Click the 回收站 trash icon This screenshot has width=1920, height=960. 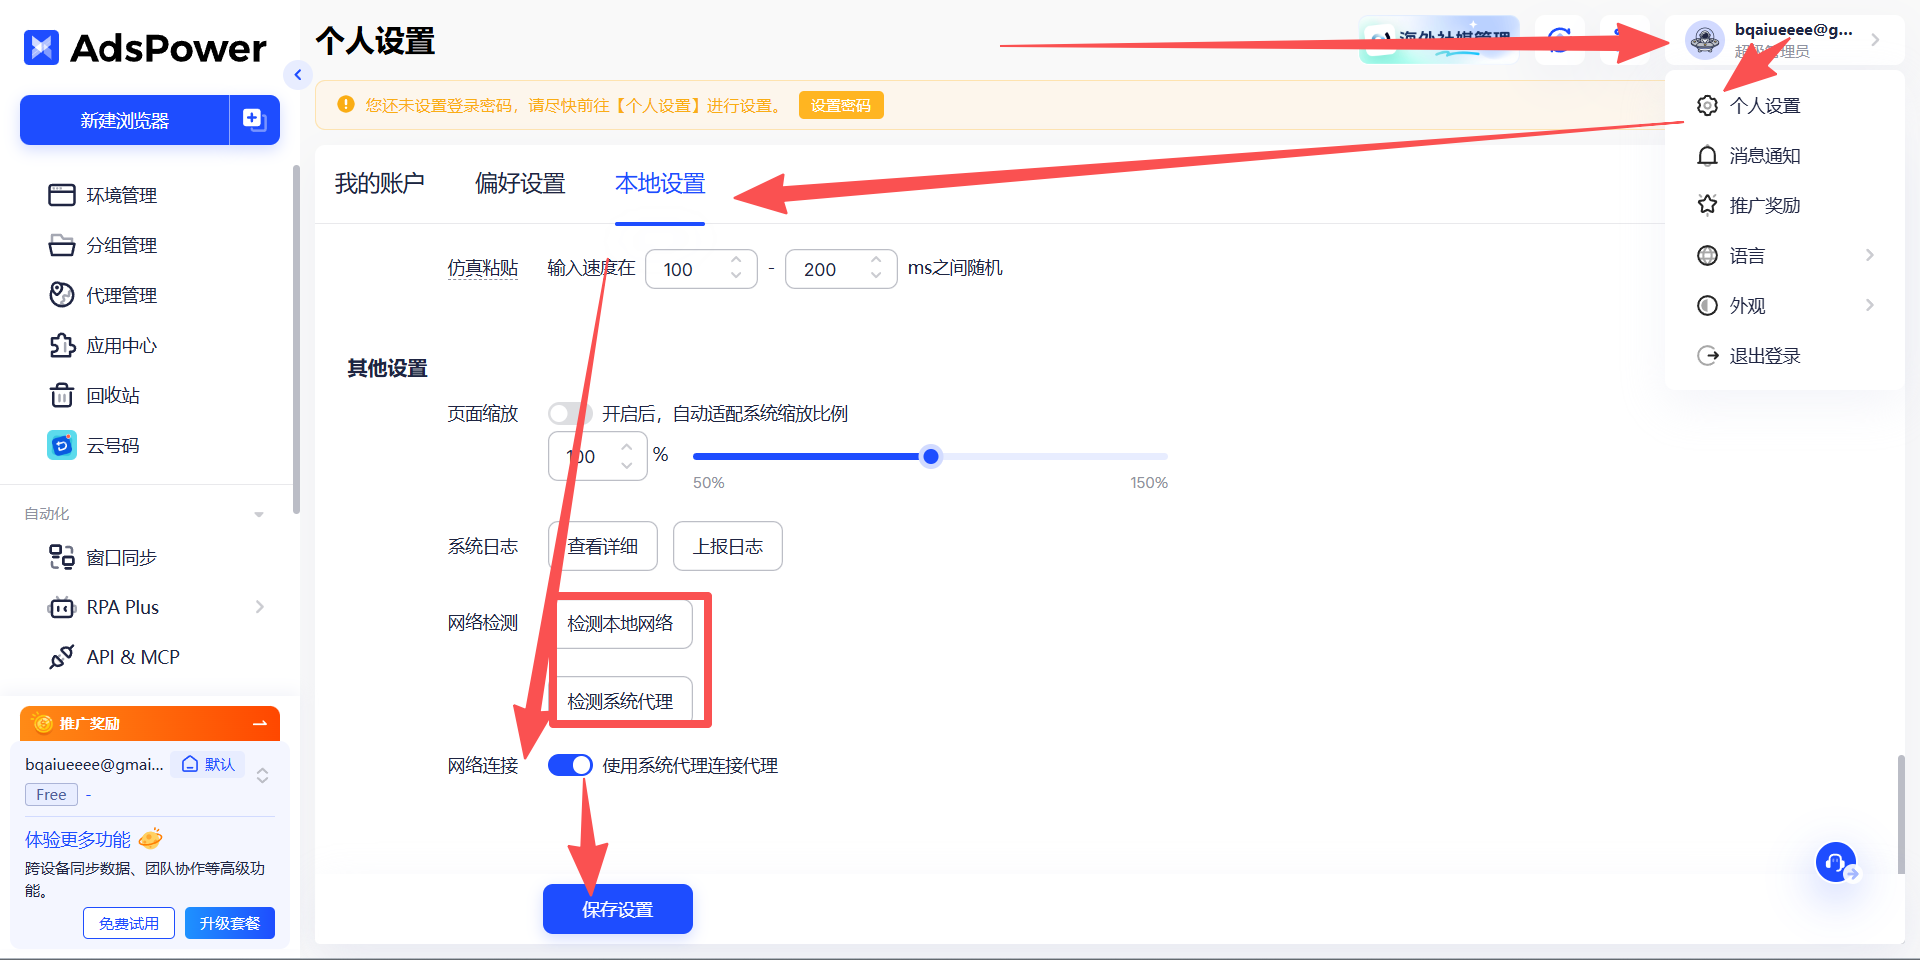pyautogui.click(x=62, y=395)
